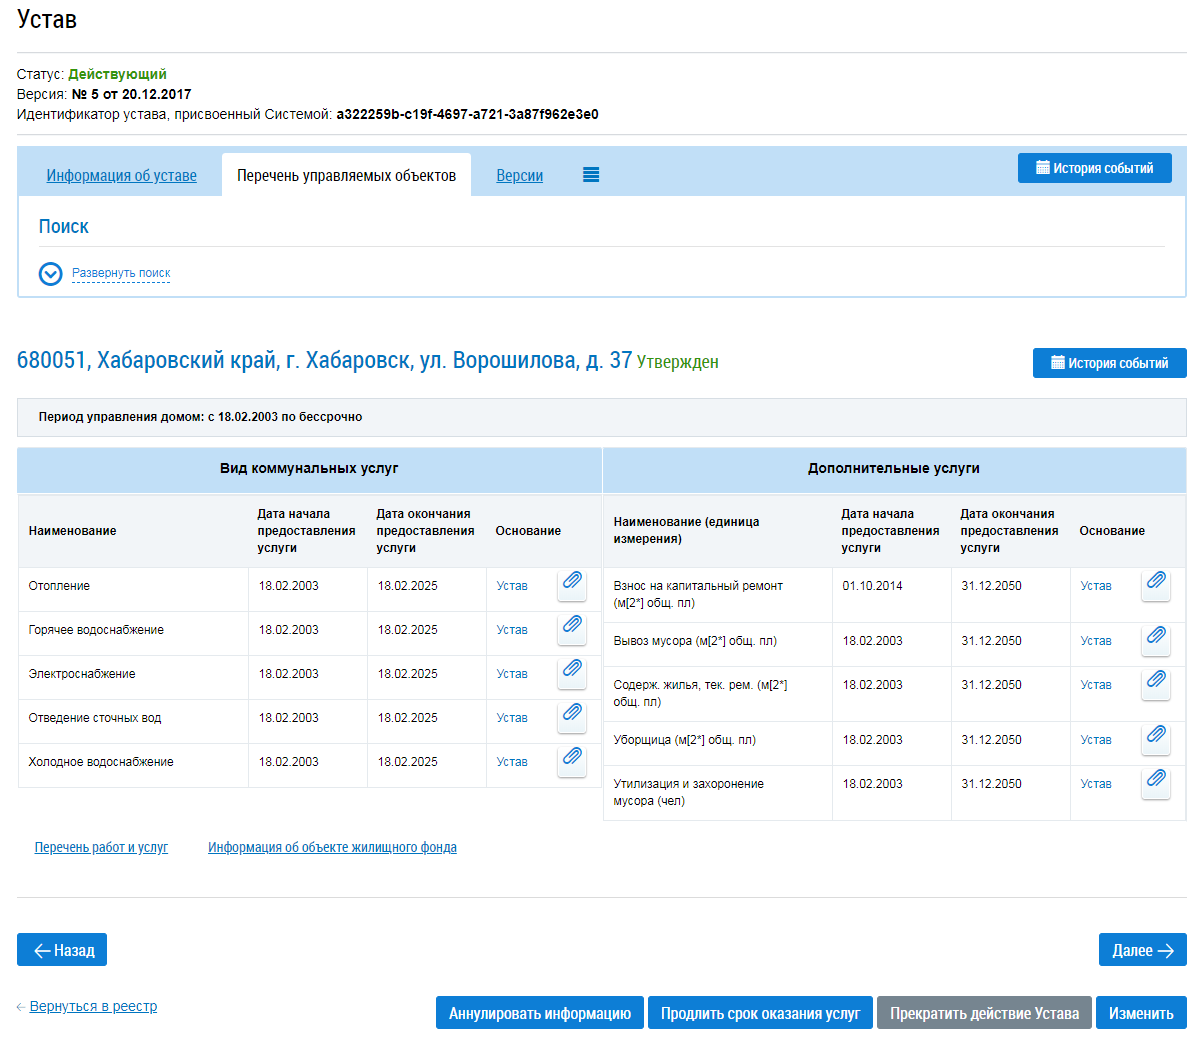The image size is (1202, 1040).
Task: Open attachment paperclip for Горячее водоснабжение row
Action: pyautogui.click(x=572, y=629)
